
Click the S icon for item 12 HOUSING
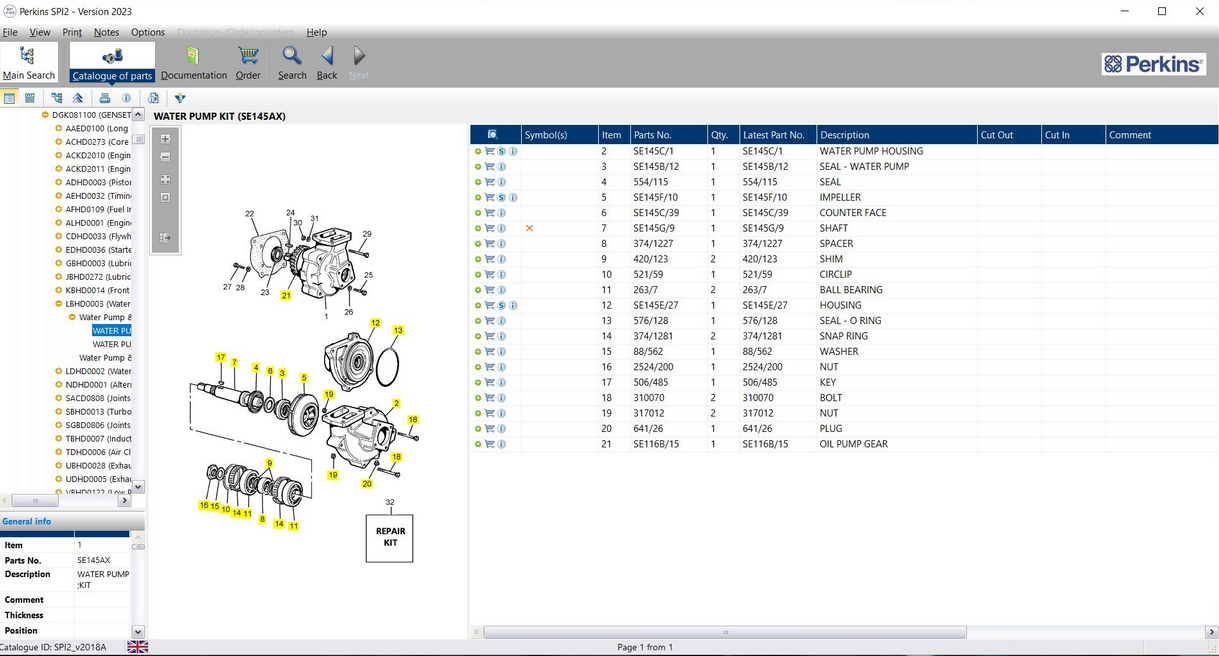click(x=501, y=305)
